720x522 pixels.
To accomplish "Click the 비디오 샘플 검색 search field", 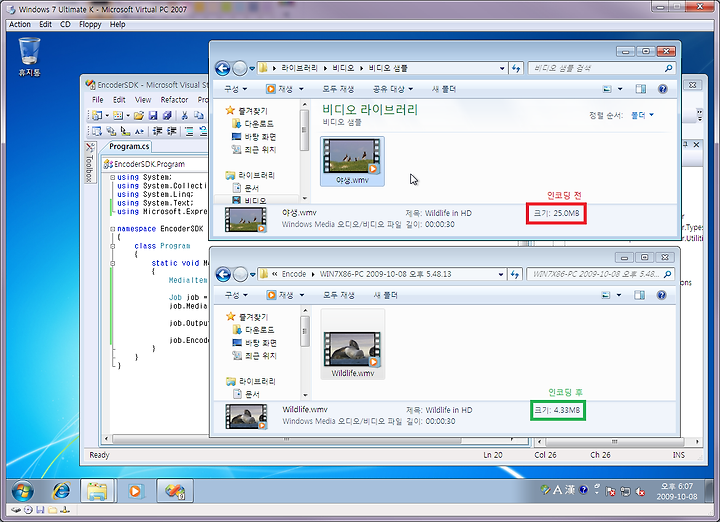I will (x=602, y=68).
